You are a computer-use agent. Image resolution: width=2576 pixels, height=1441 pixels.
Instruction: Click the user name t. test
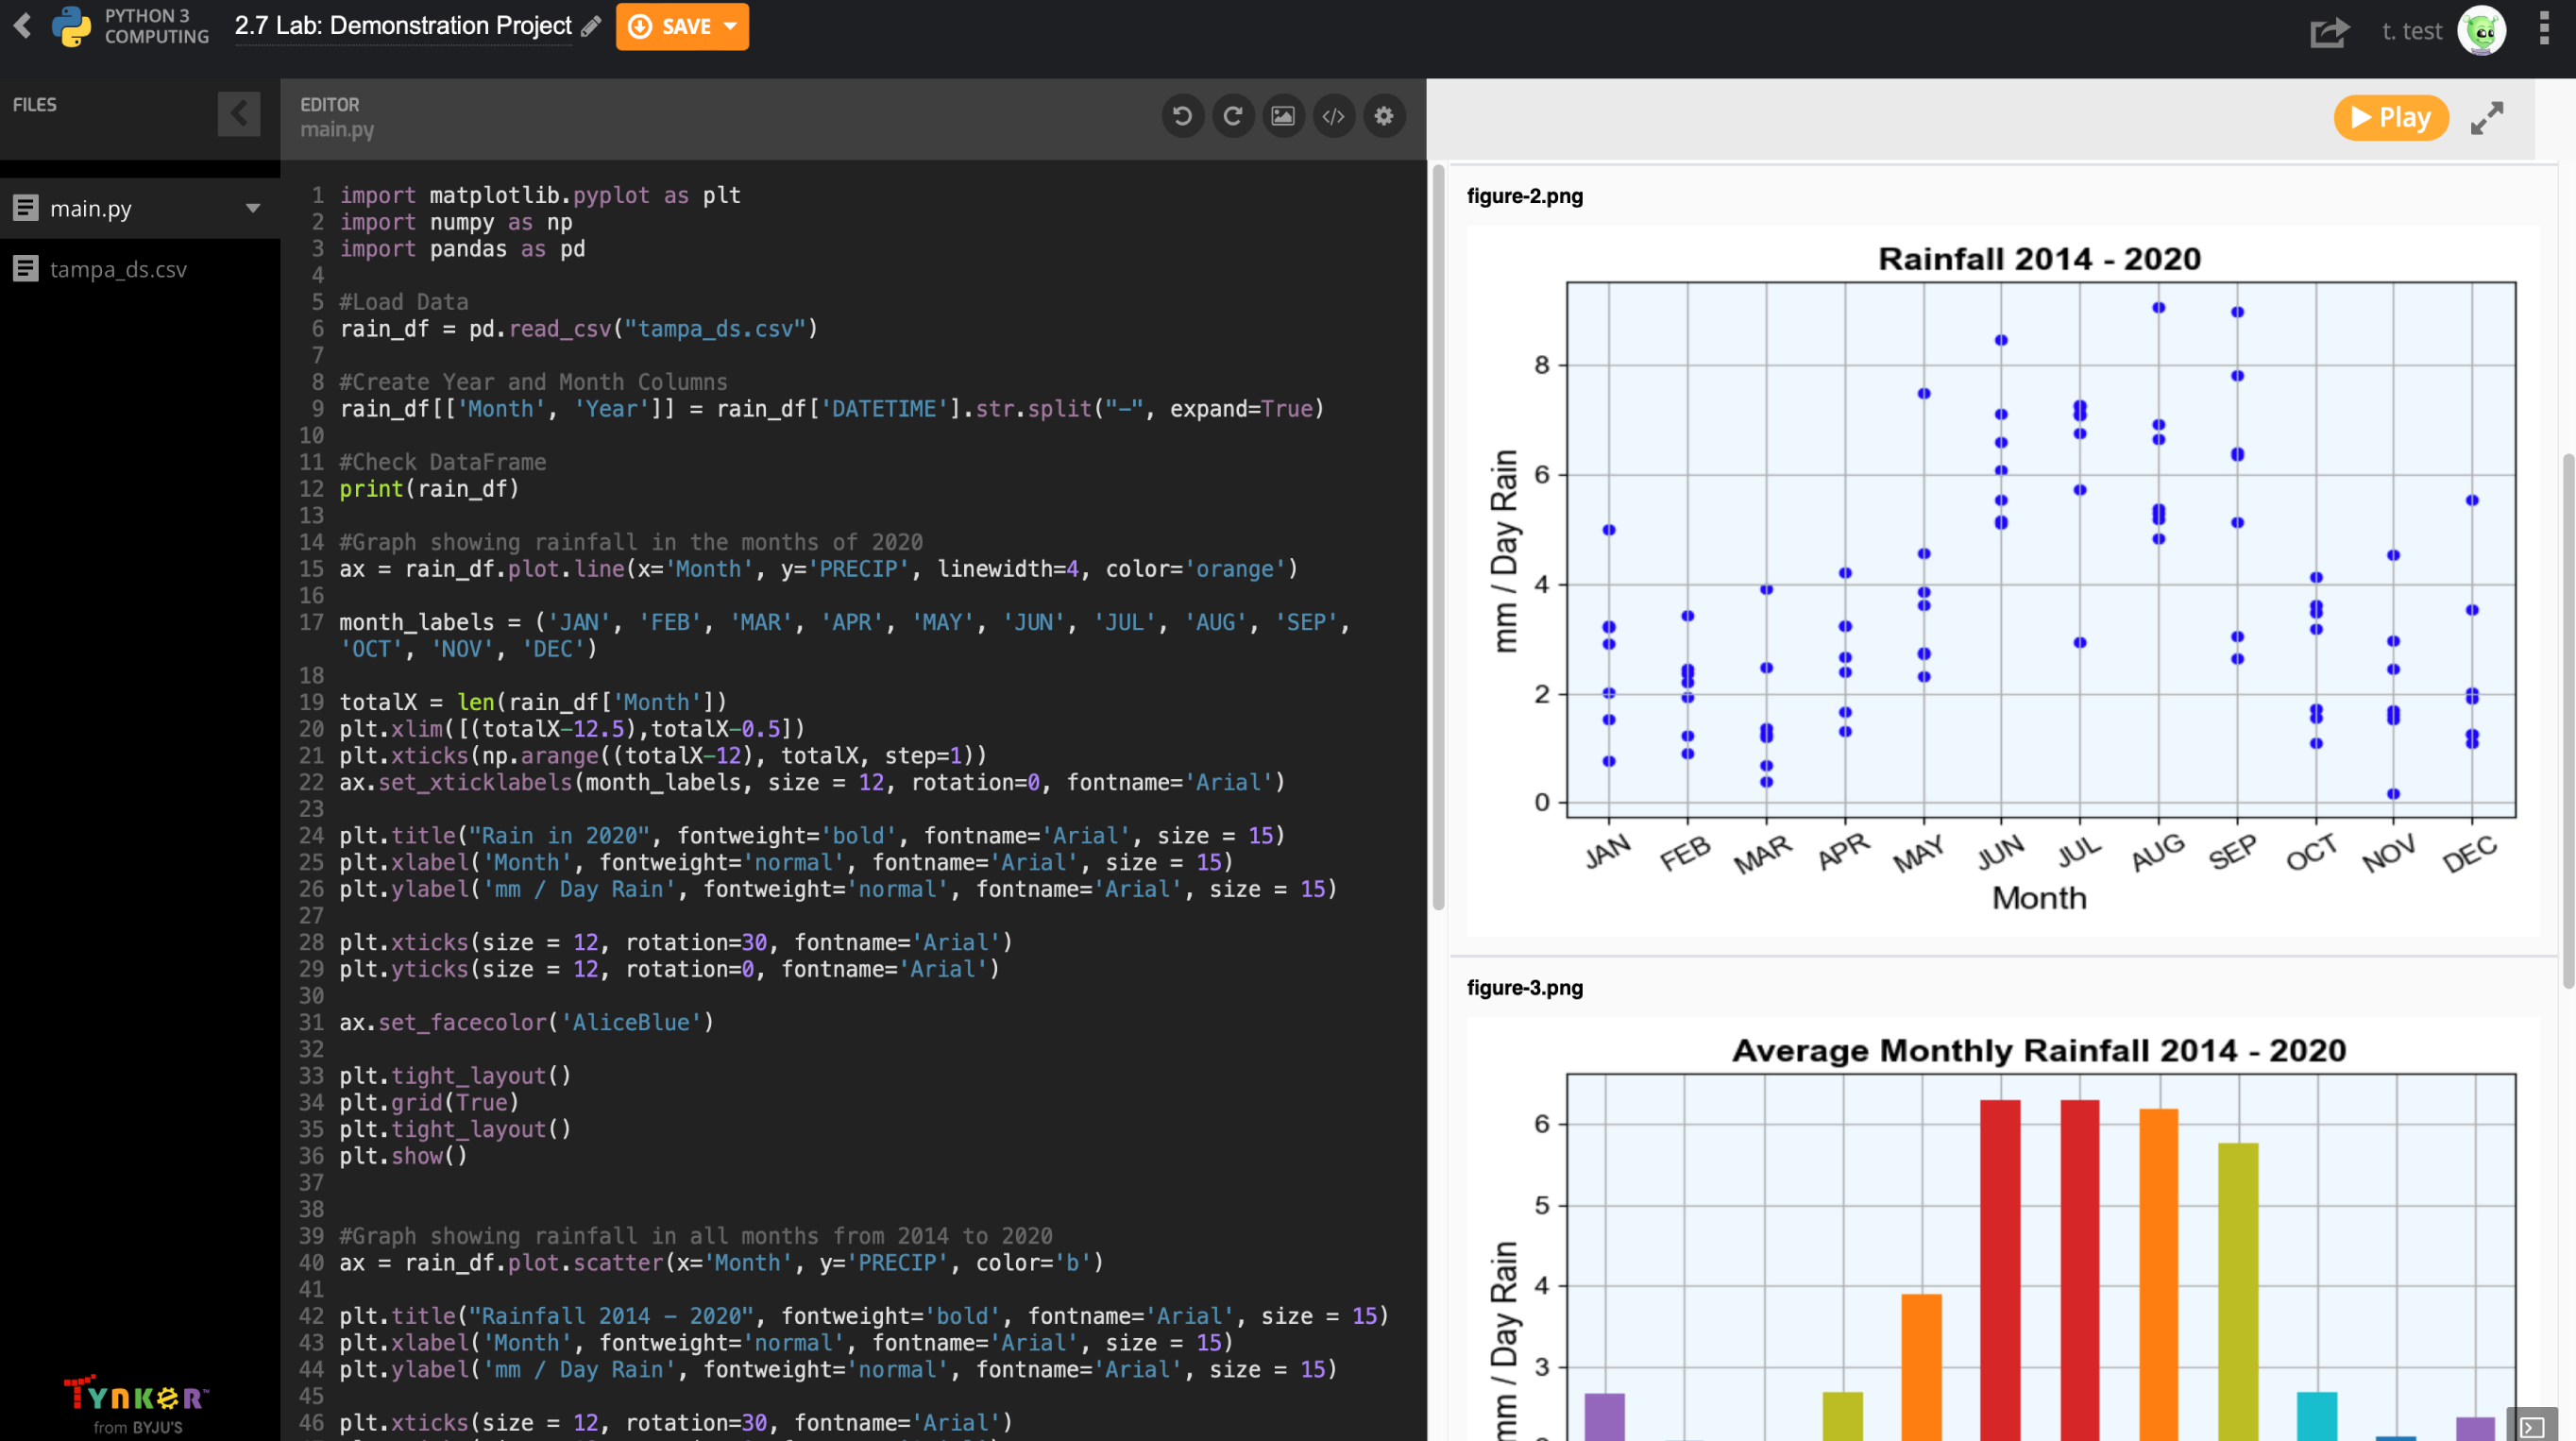(2411, 31)
